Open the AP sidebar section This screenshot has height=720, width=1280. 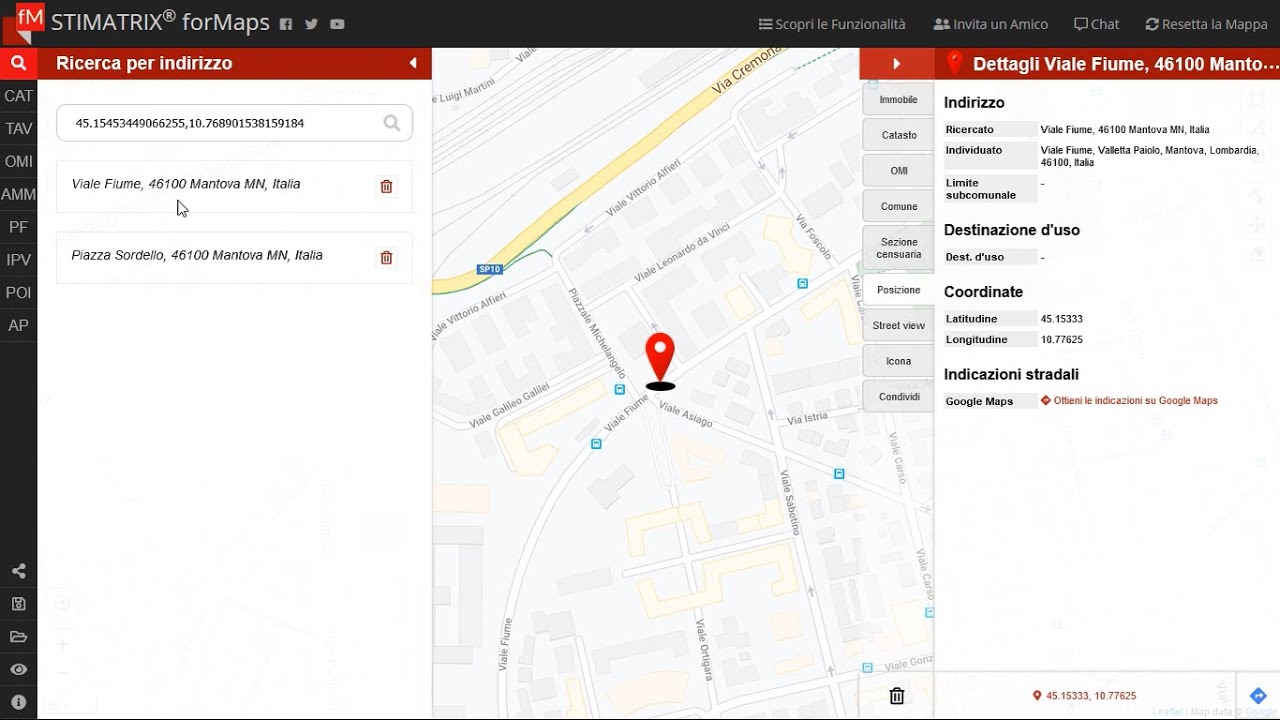point(18,326)
